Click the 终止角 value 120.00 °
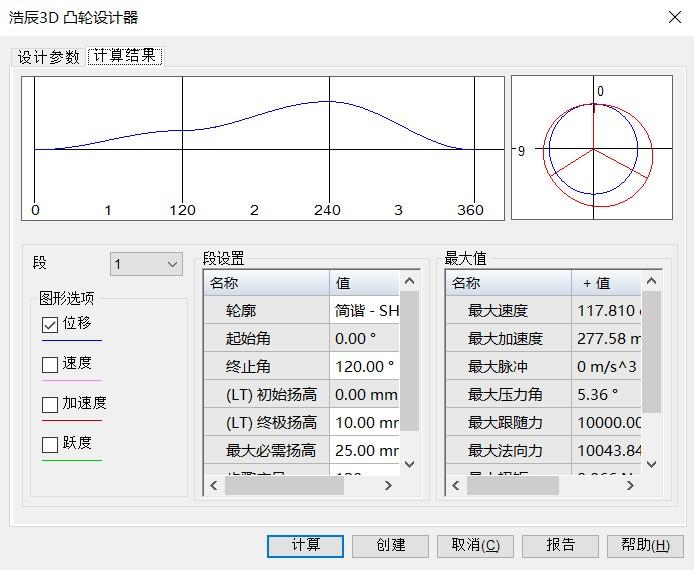Image resolution: width=694 pixels, height=570 pixels. pyautogui.click(x=364, y=366)
